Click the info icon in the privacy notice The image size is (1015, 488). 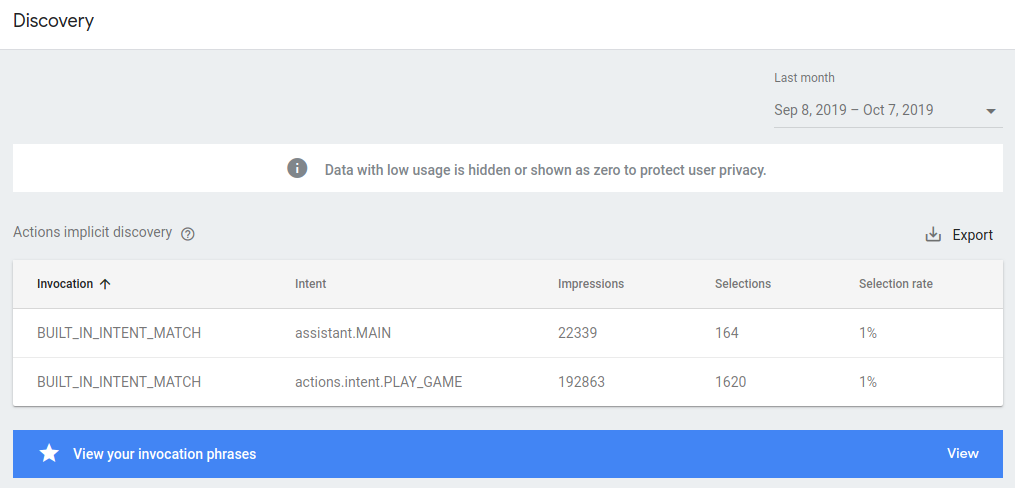[297, 168]
